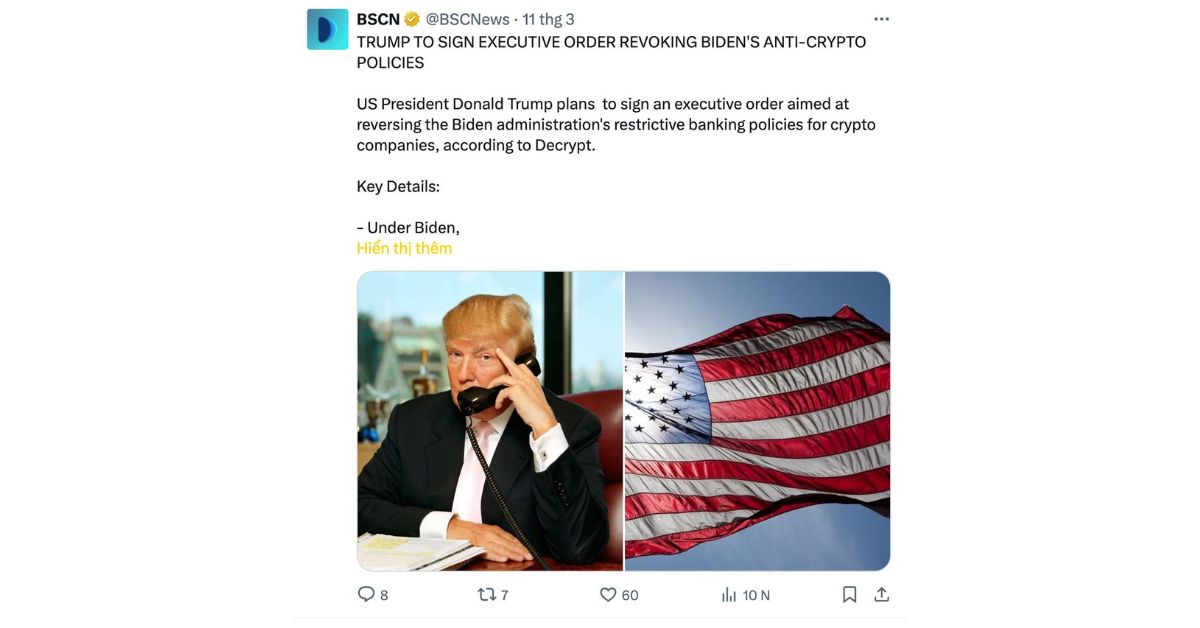
Task: Open the BSCN profile avatar
Action: pyautogui.click(x=327, y=29)
